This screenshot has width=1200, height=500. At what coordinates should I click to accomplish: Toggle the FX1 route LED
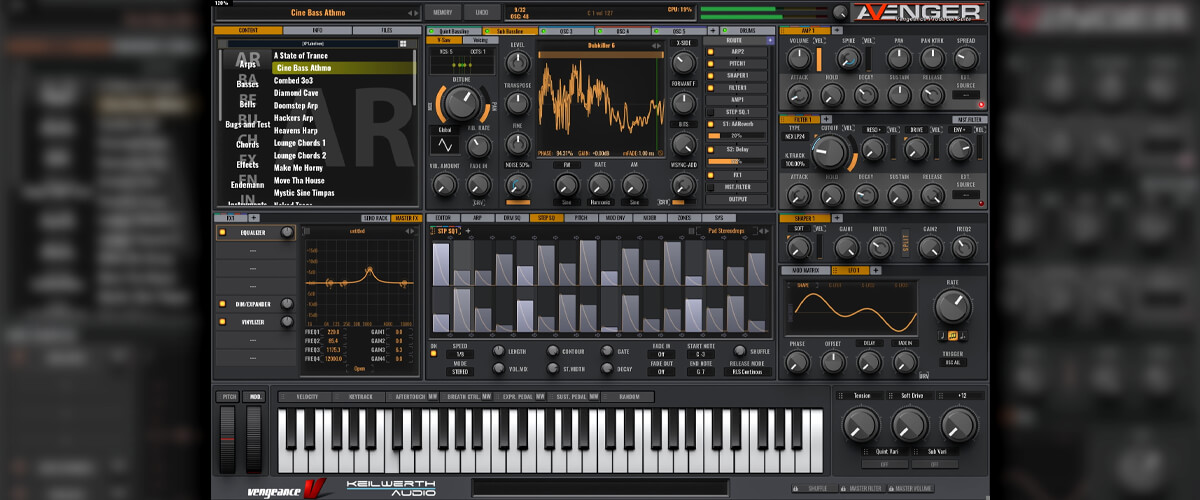pyautogui.click(x=711, y=174)
